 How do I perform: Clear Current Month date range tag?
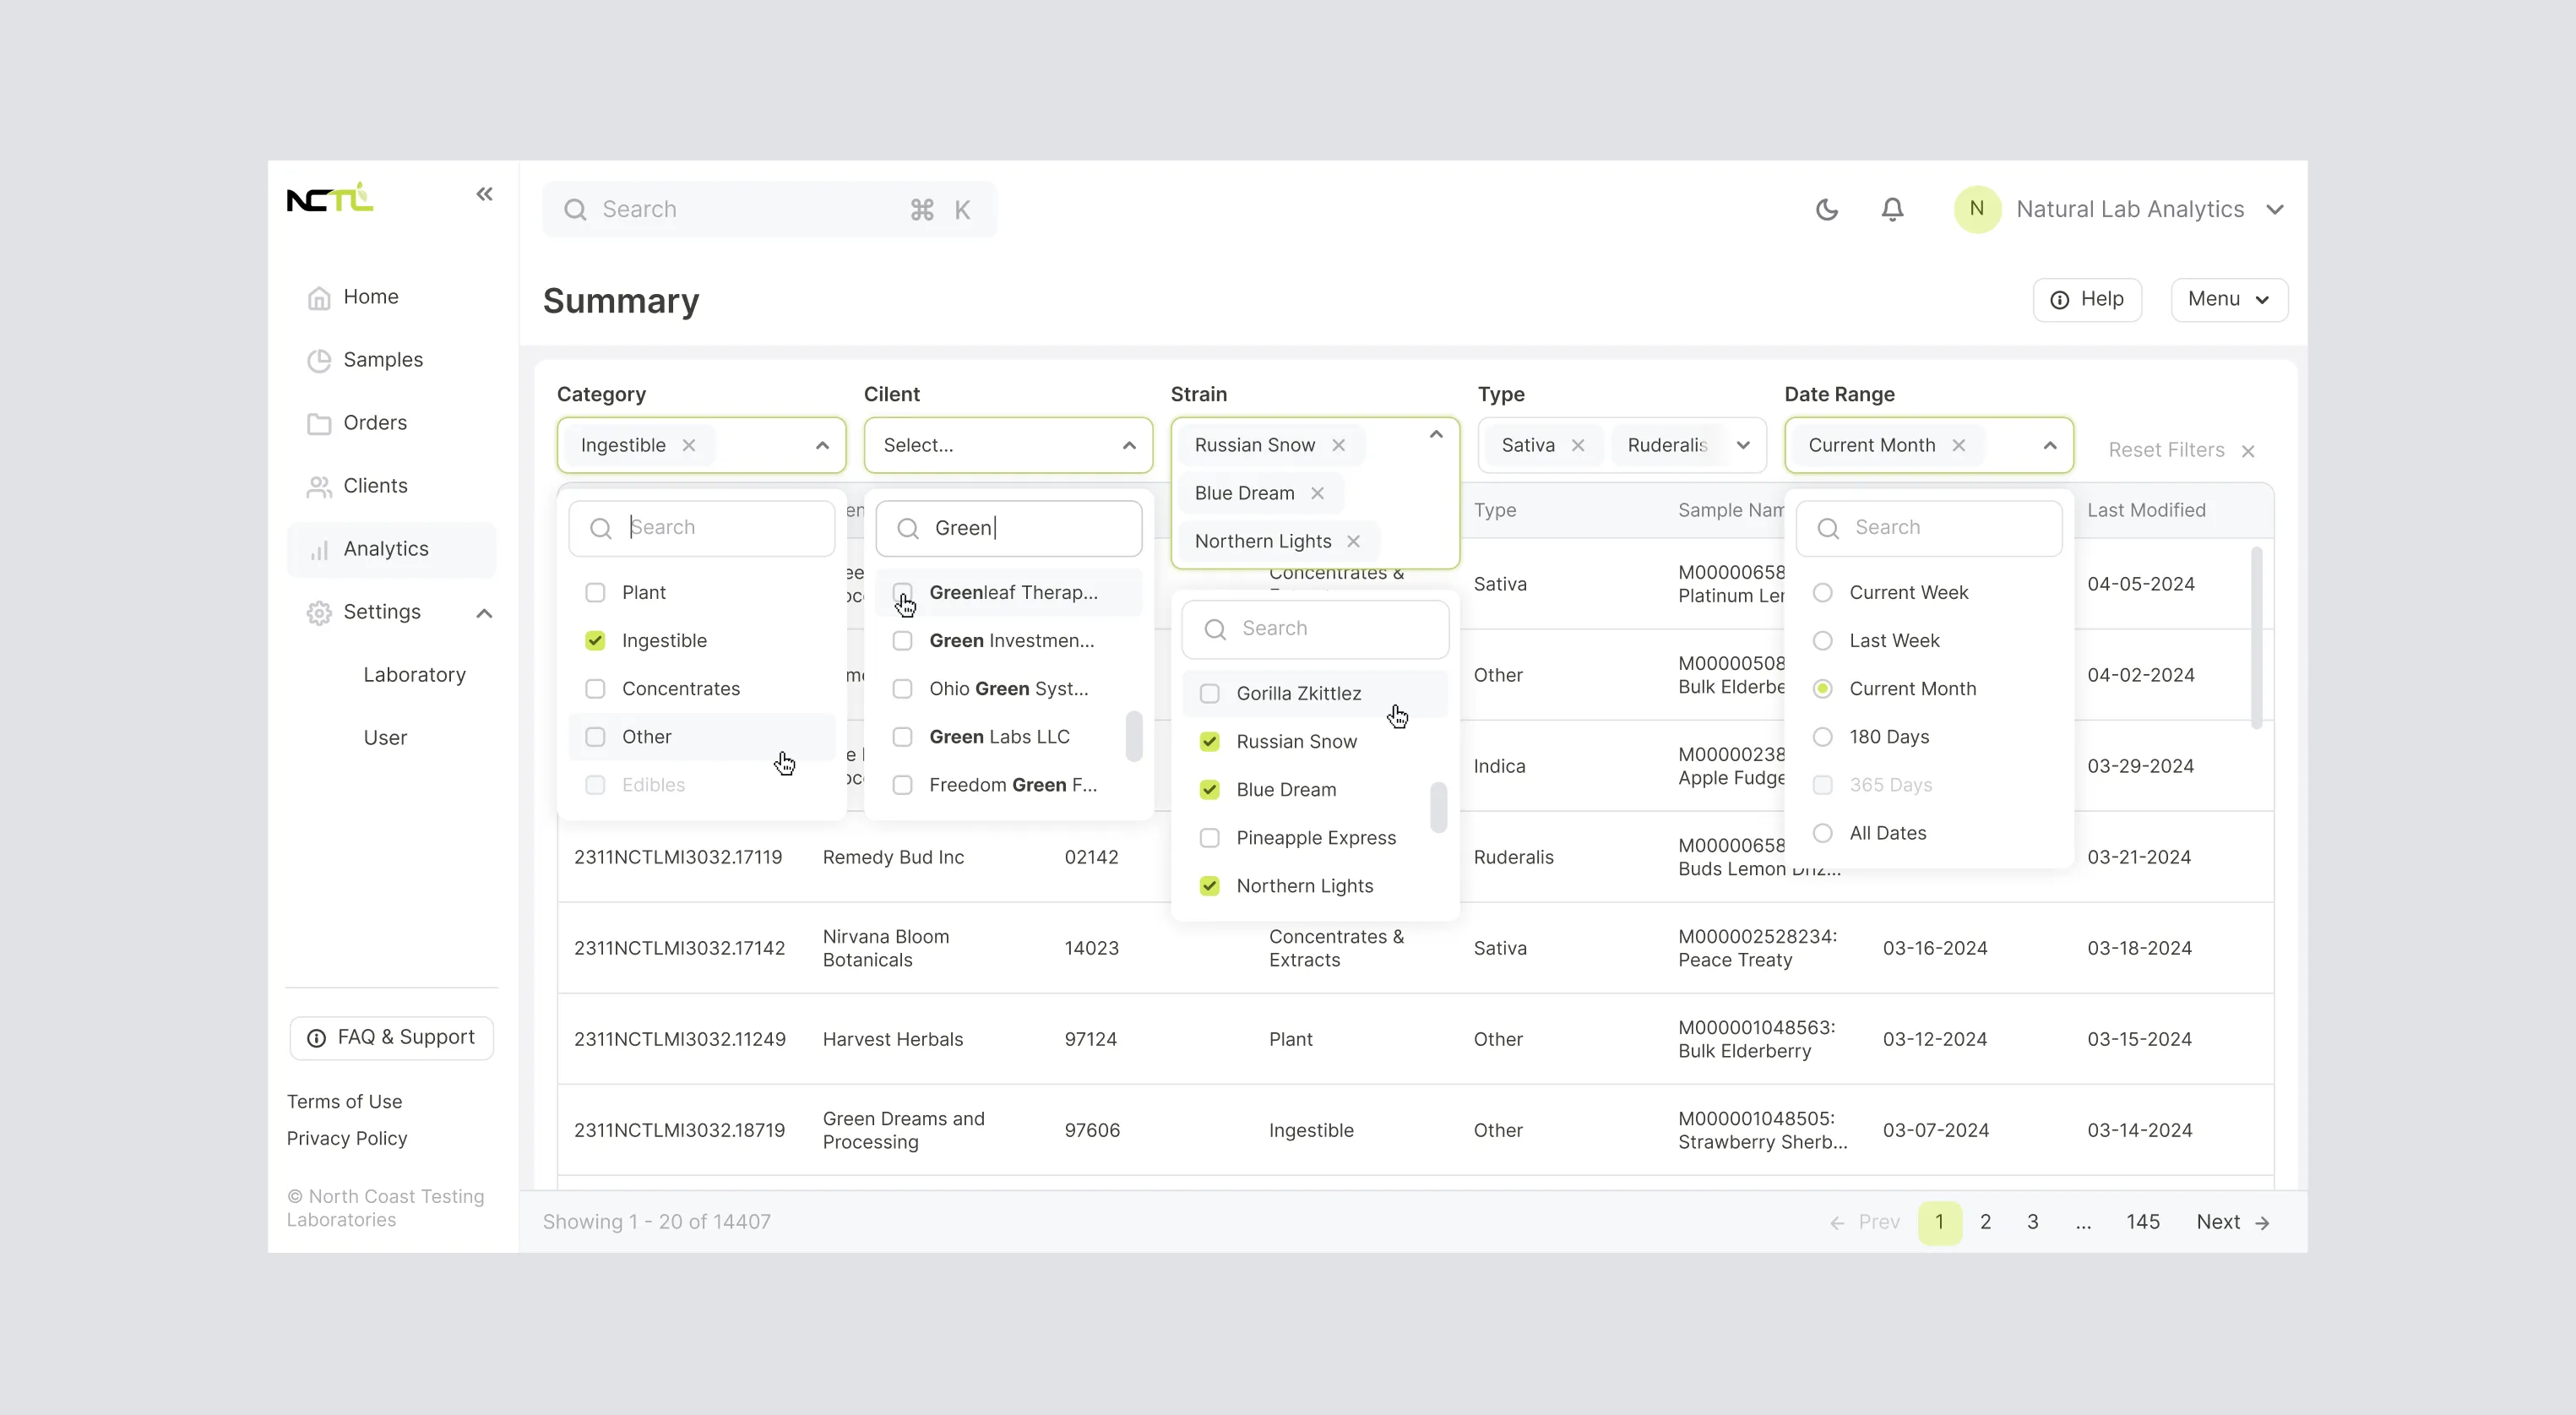coord(1959,445)
